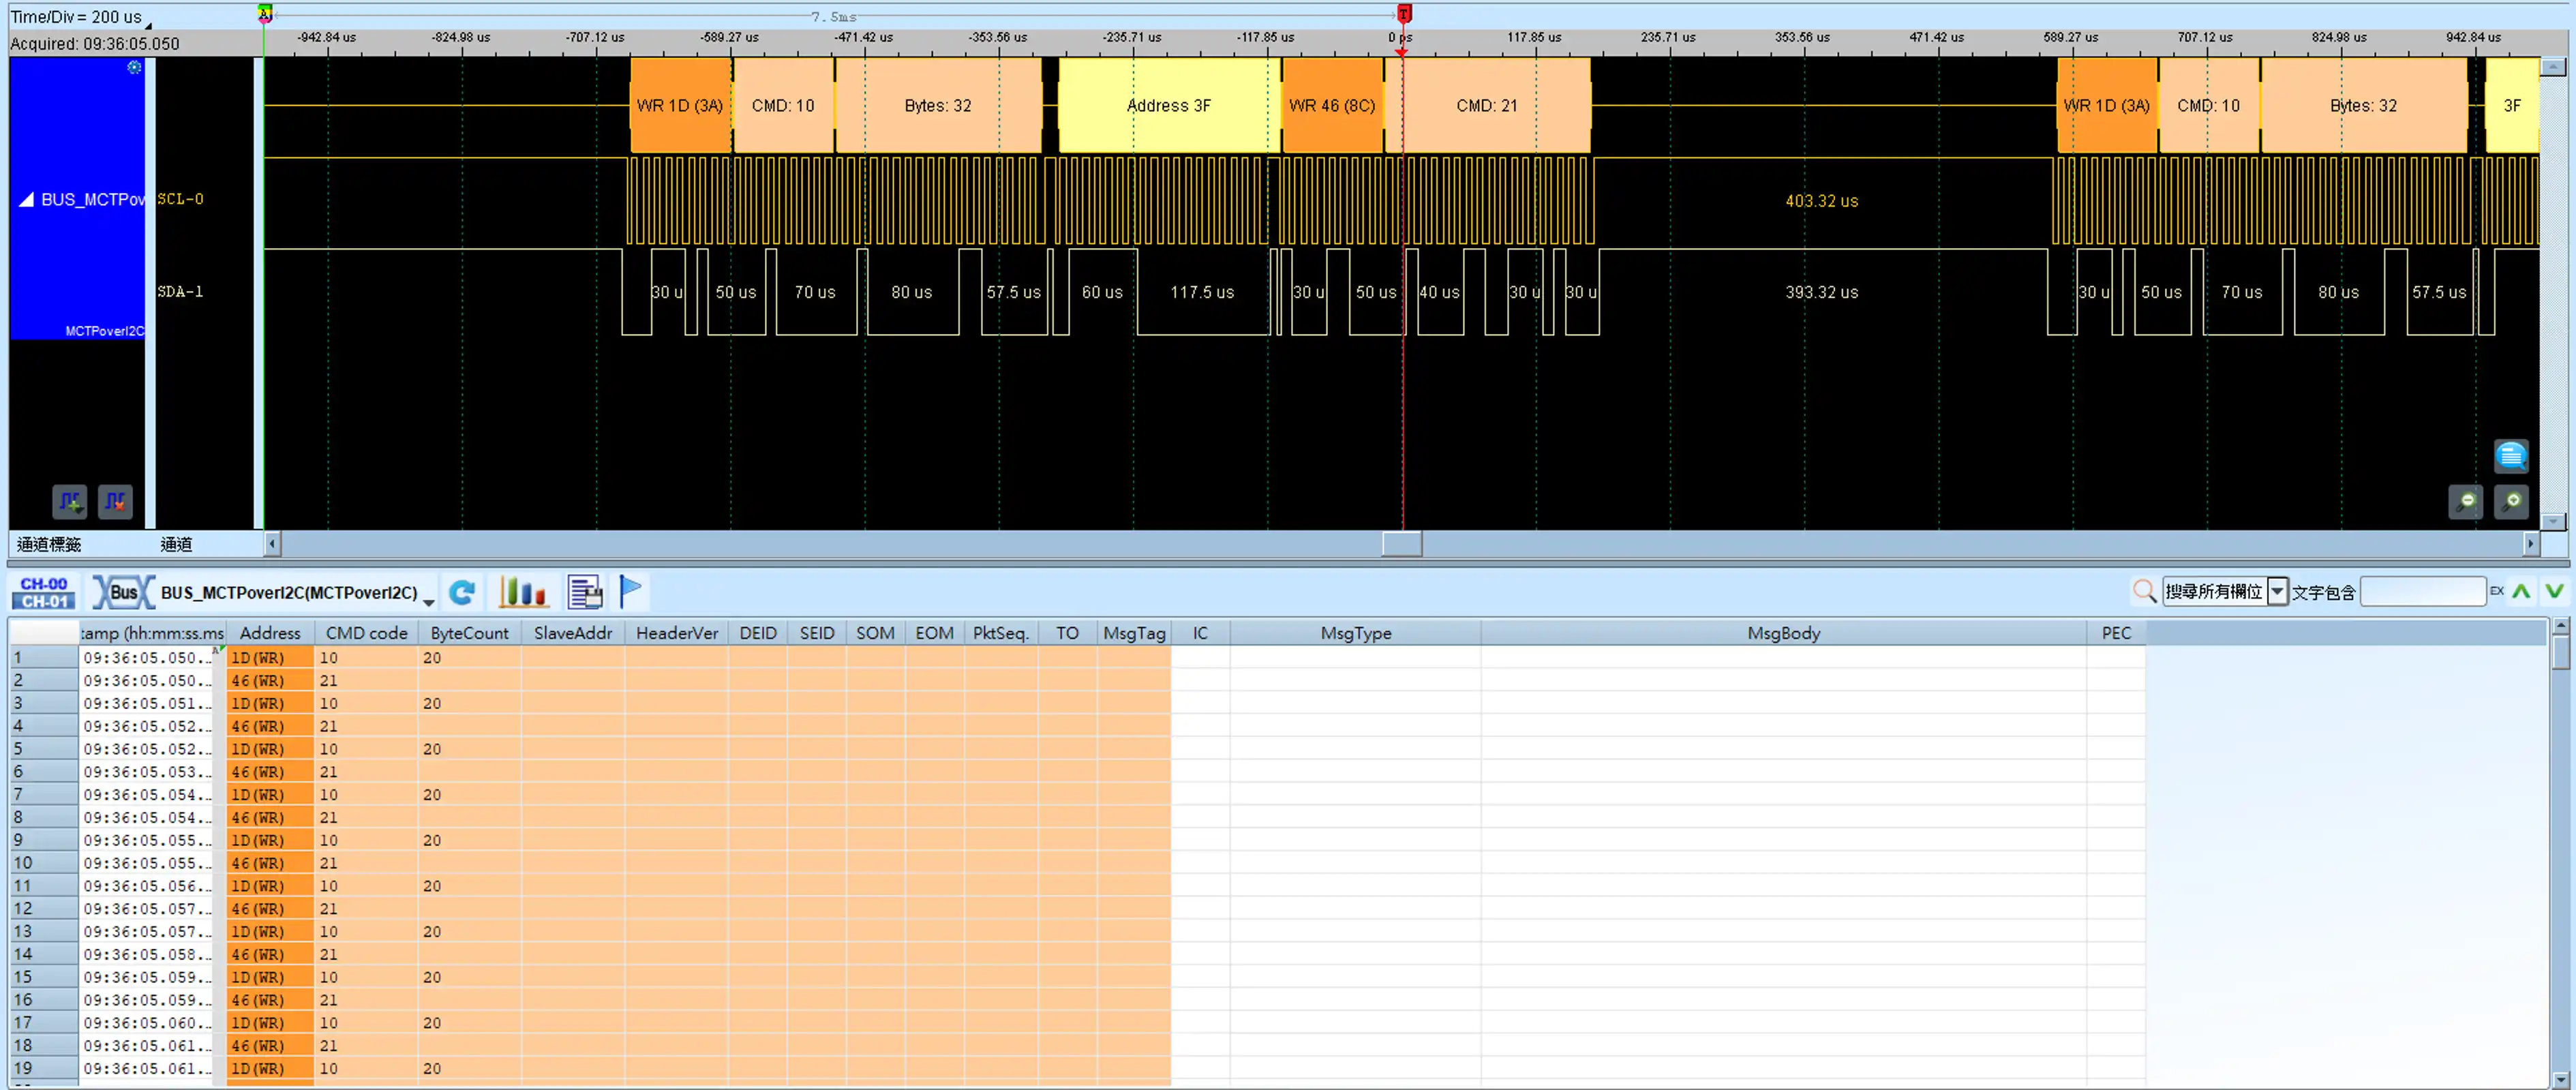Viewport: 2576px width, 1090px height.
Task: Click the zoom in magnifier icon
Action: tap(2512, 501)
